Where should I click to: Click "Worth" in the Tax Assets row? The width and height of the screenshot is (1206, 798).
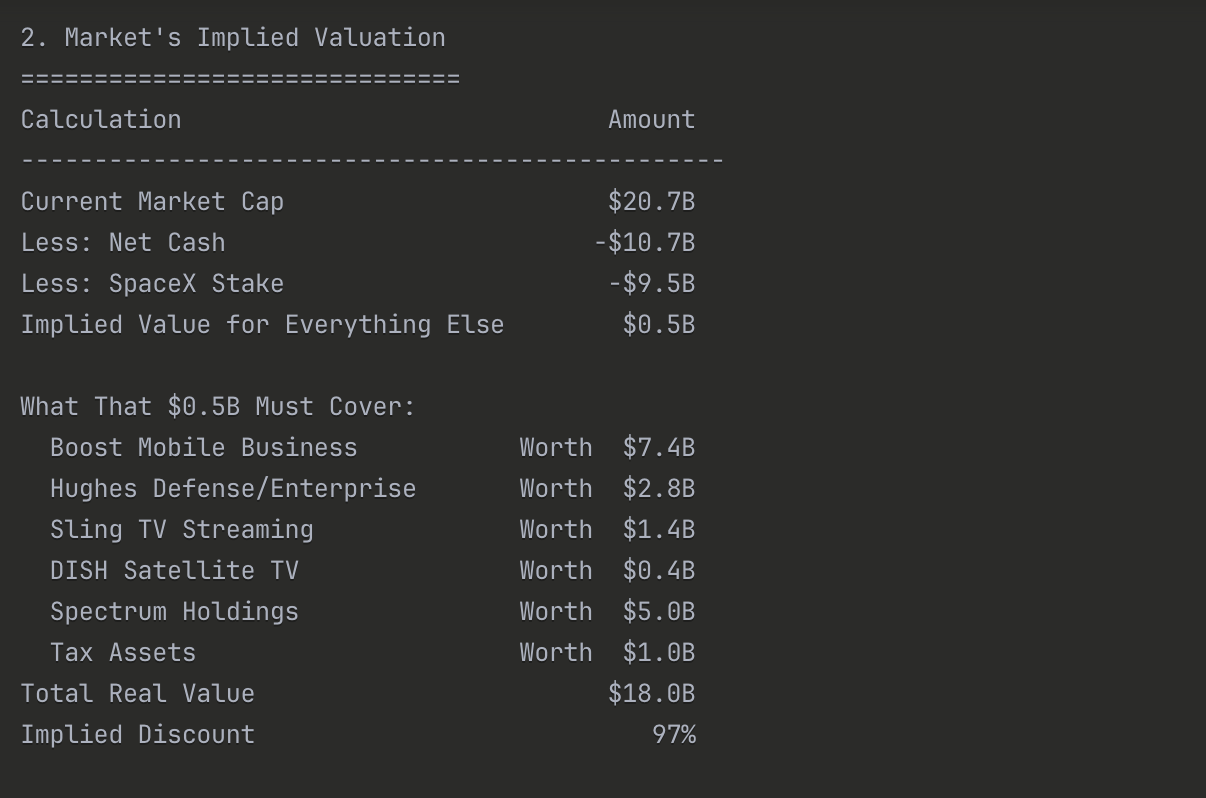pyautogui.click(x=556, y=653)
